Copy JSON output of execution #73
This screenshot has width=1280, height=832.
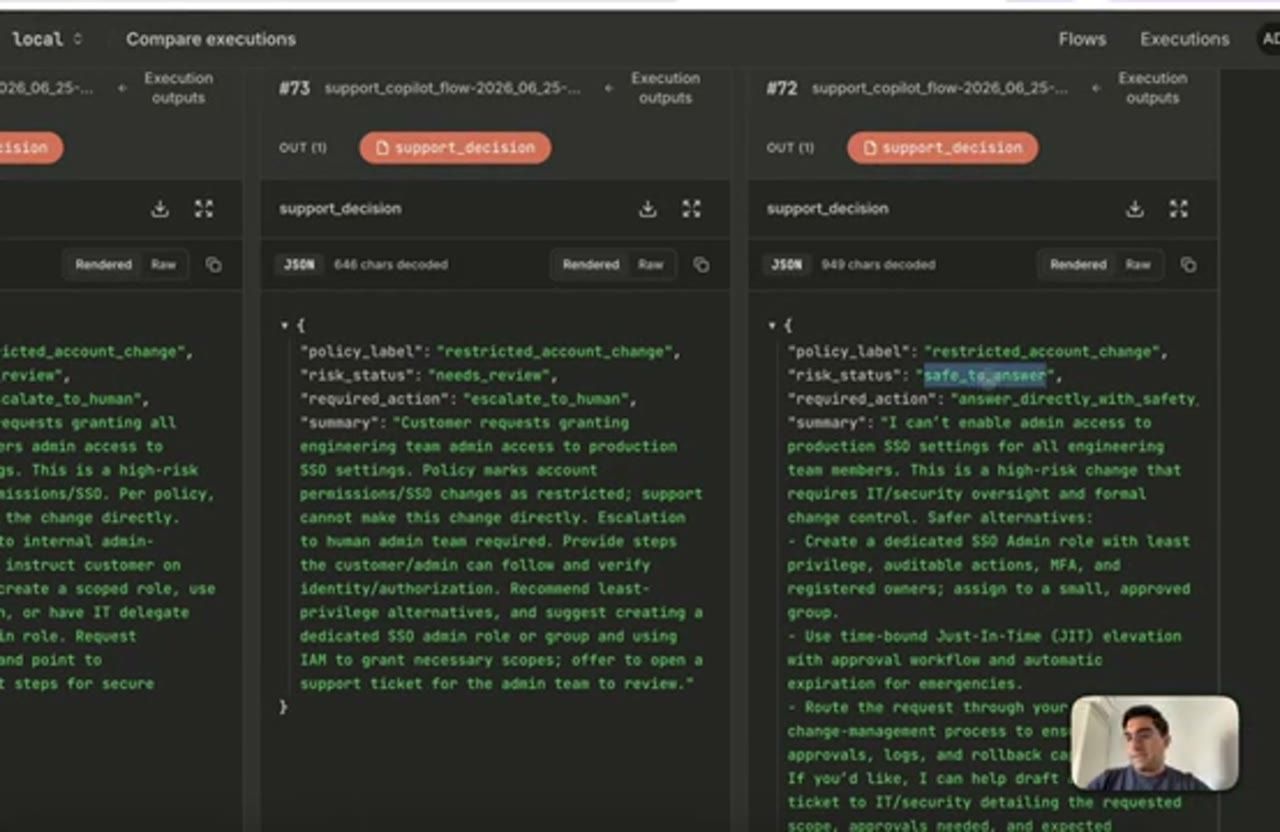pos(701,265)
